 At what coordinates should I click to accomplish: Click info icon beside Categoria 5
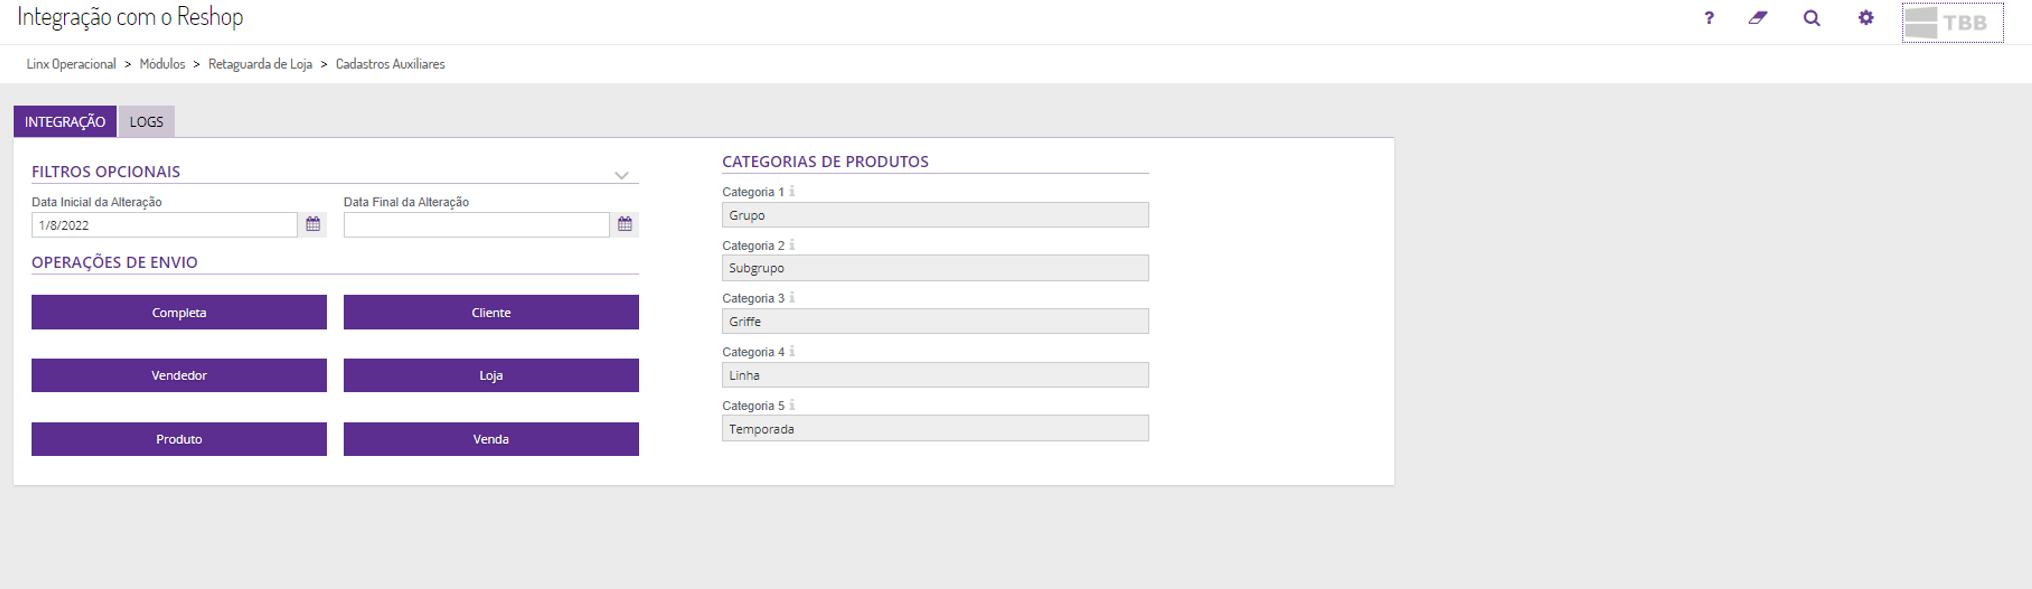pyautogui.click(x=792, y=405)
